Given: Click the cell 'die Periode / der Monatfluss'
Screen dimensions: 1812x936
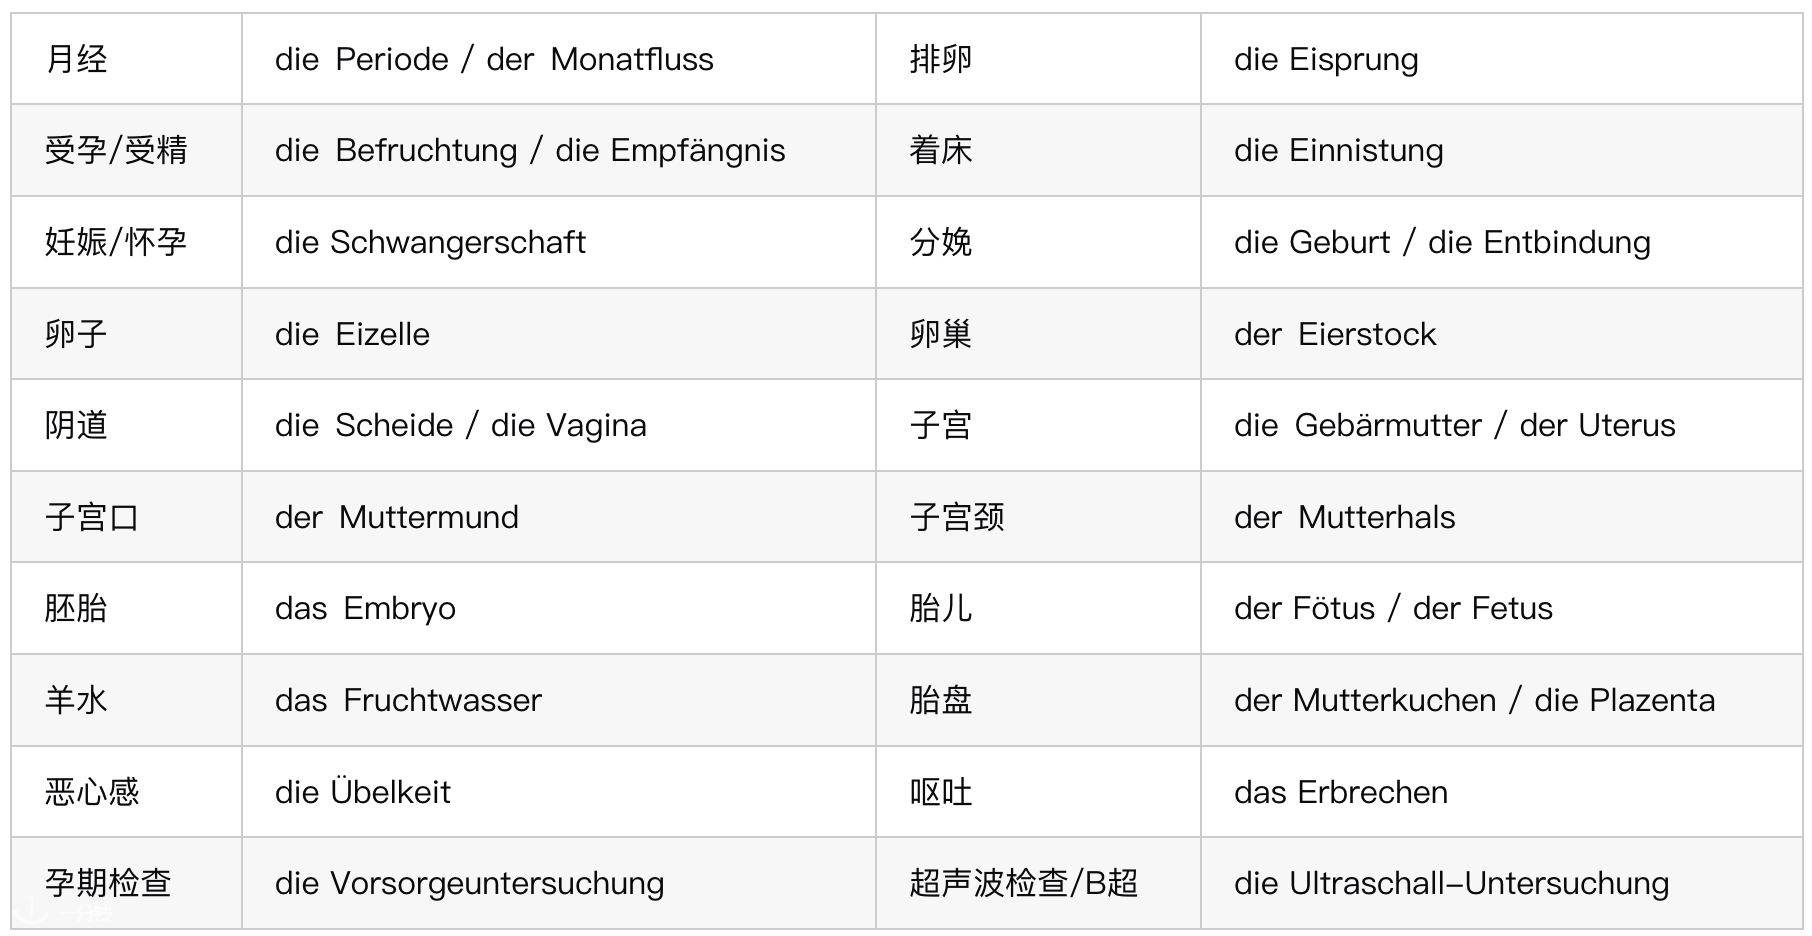Looking at the screenshot, I should coord(559,59).
